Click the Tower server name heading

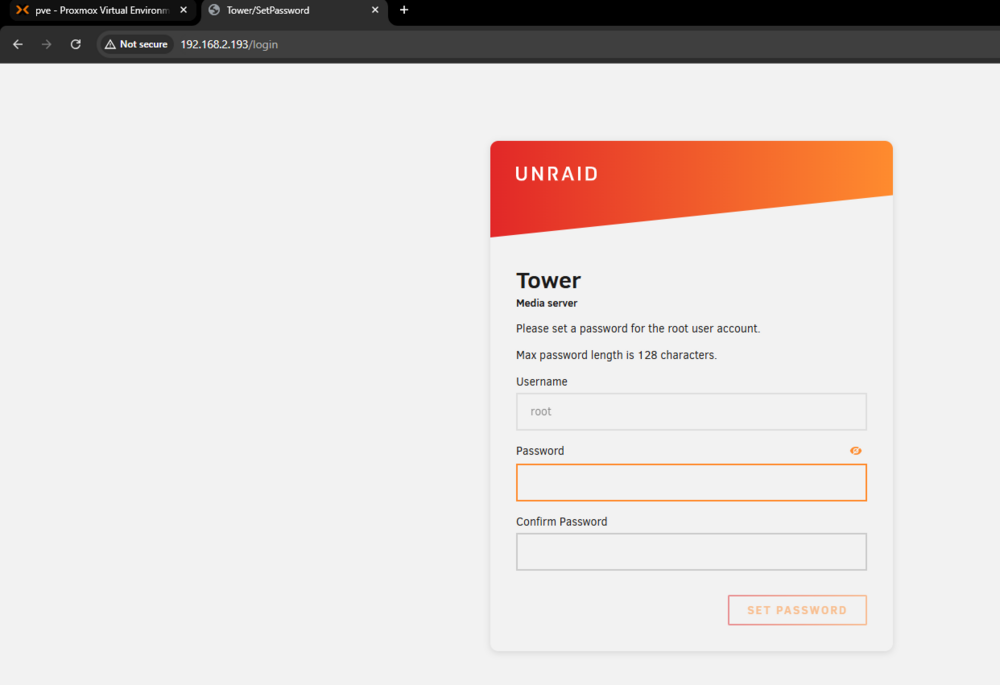(548, 281)
